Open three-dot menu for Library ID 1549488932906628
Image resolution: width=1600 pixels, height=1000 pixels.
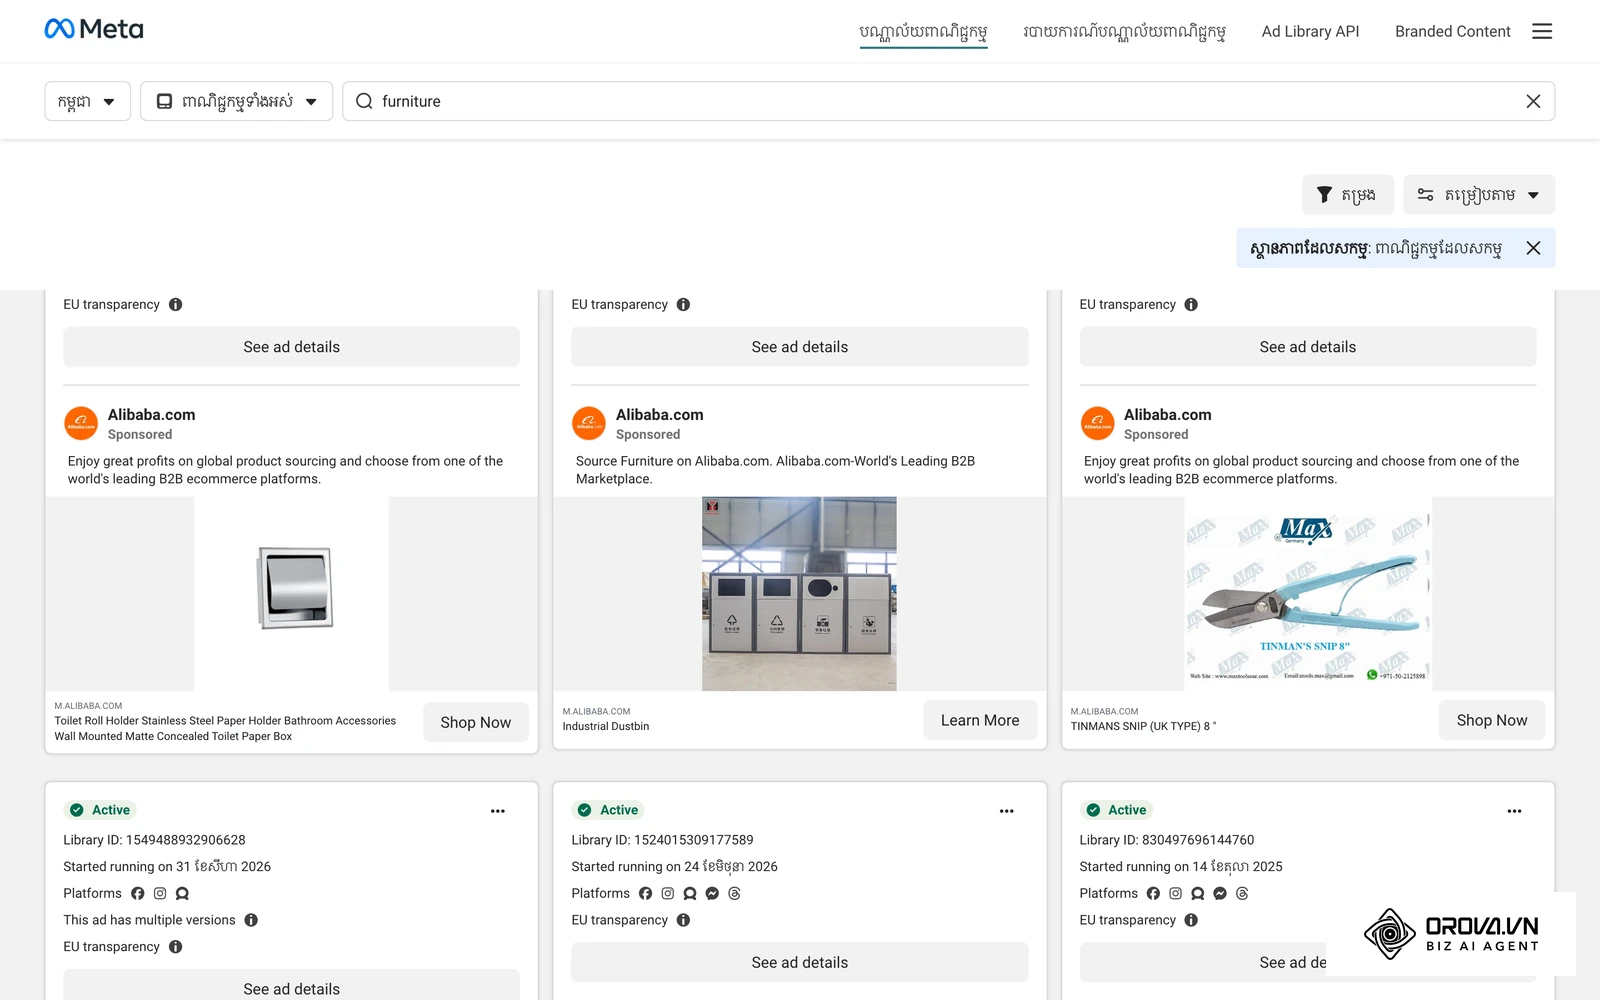[498, 811]
